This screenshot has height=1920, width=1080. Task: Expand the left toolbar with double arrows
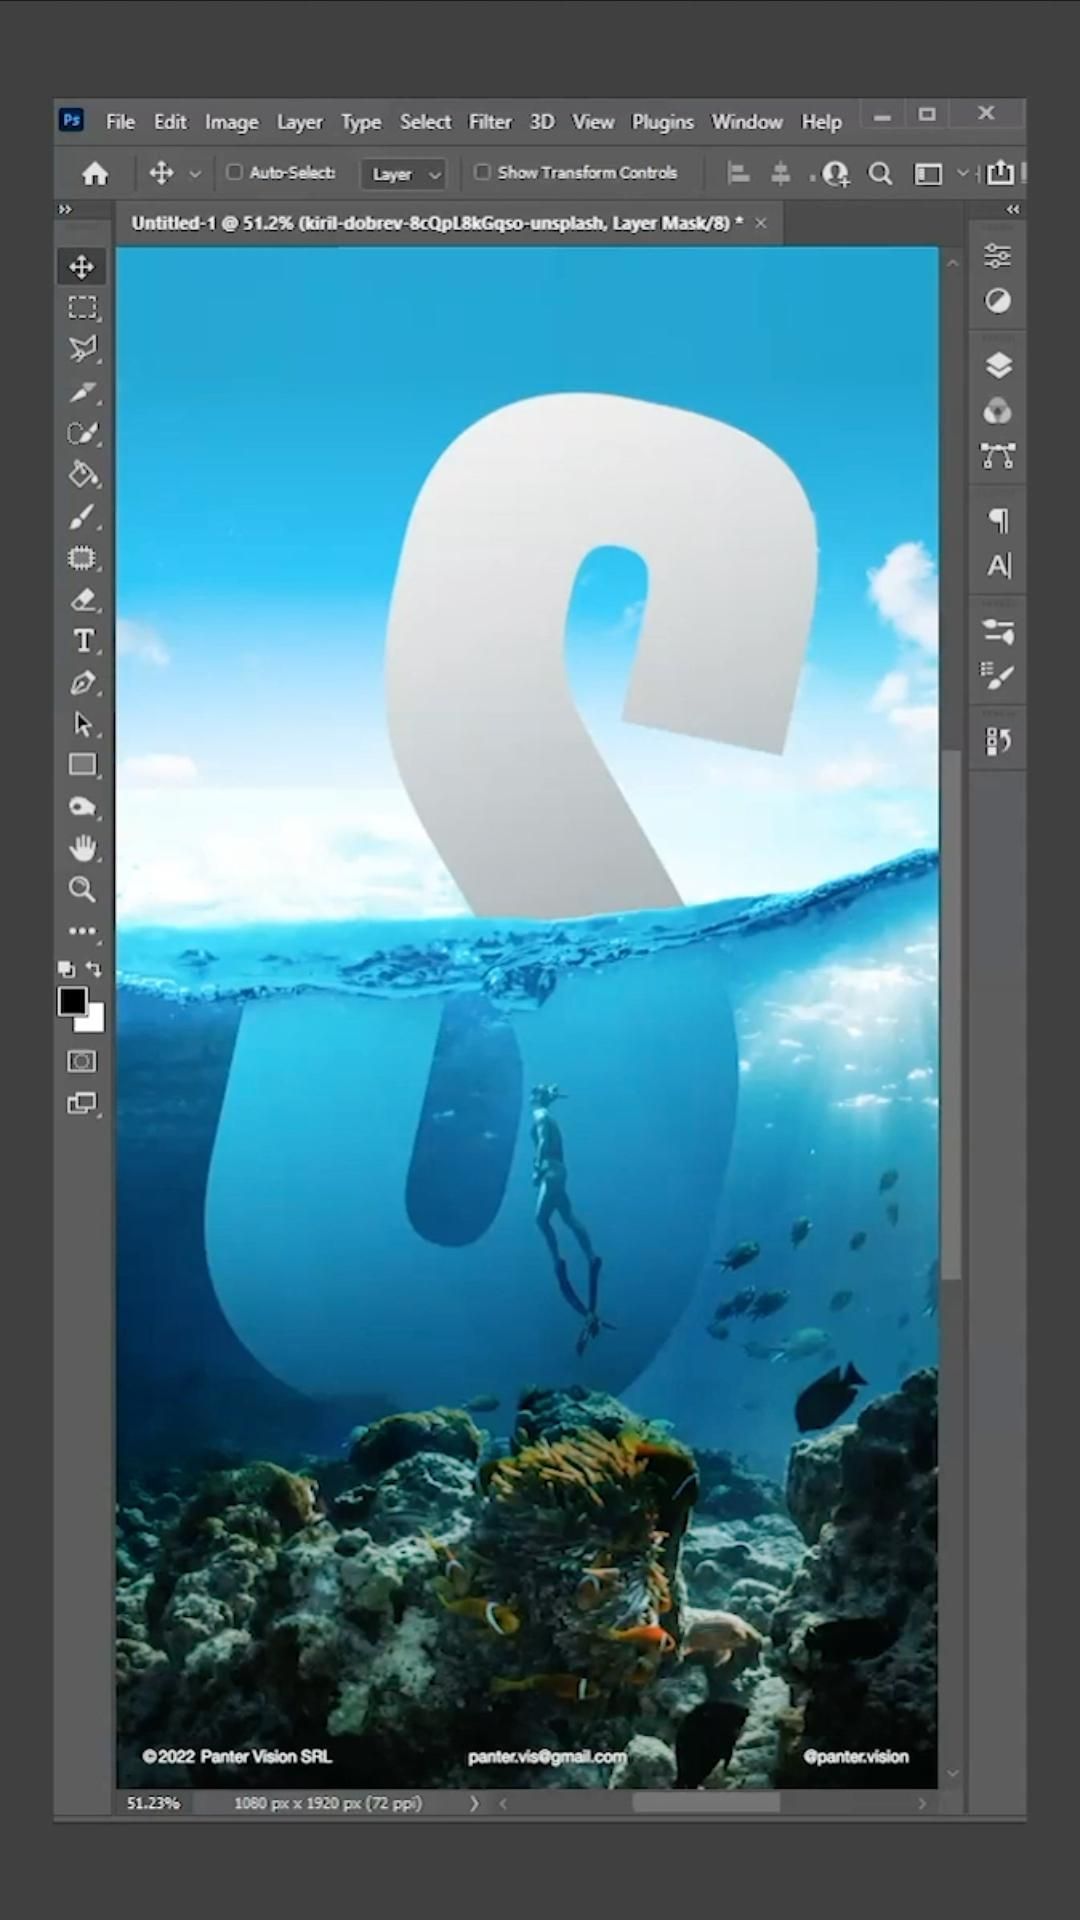65,209
